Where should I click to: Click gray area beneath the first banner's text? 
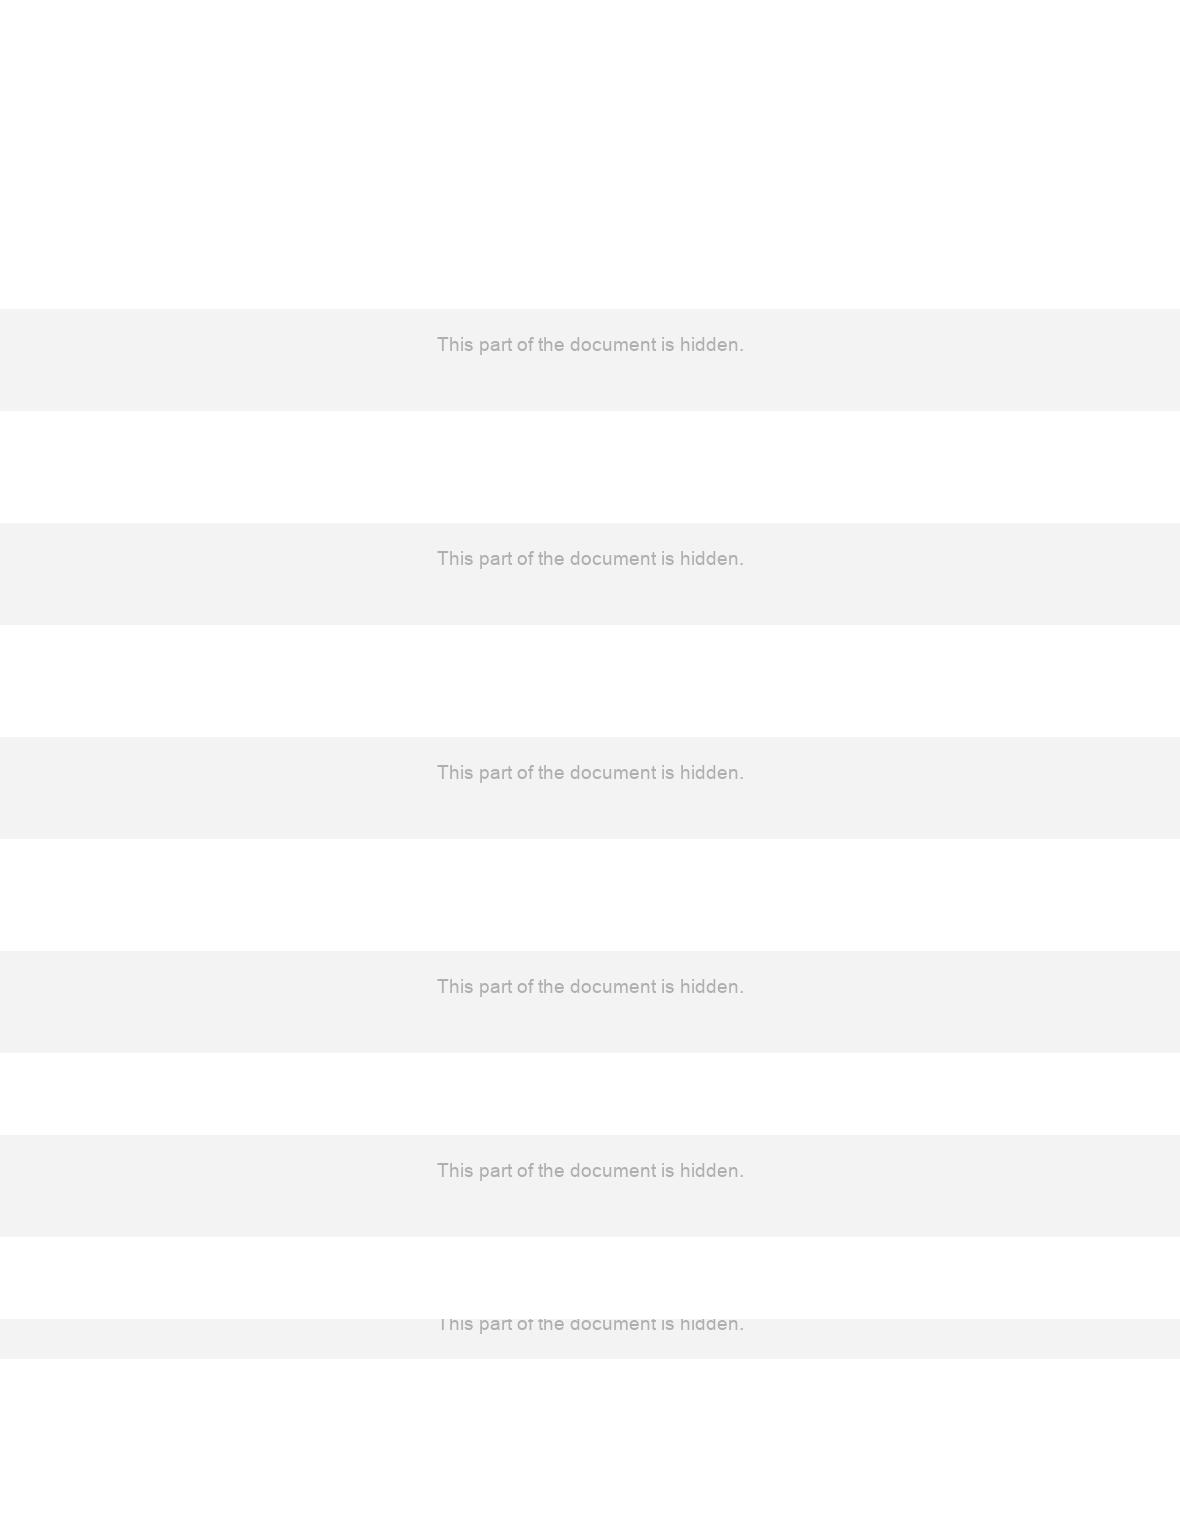click(590, 386)
